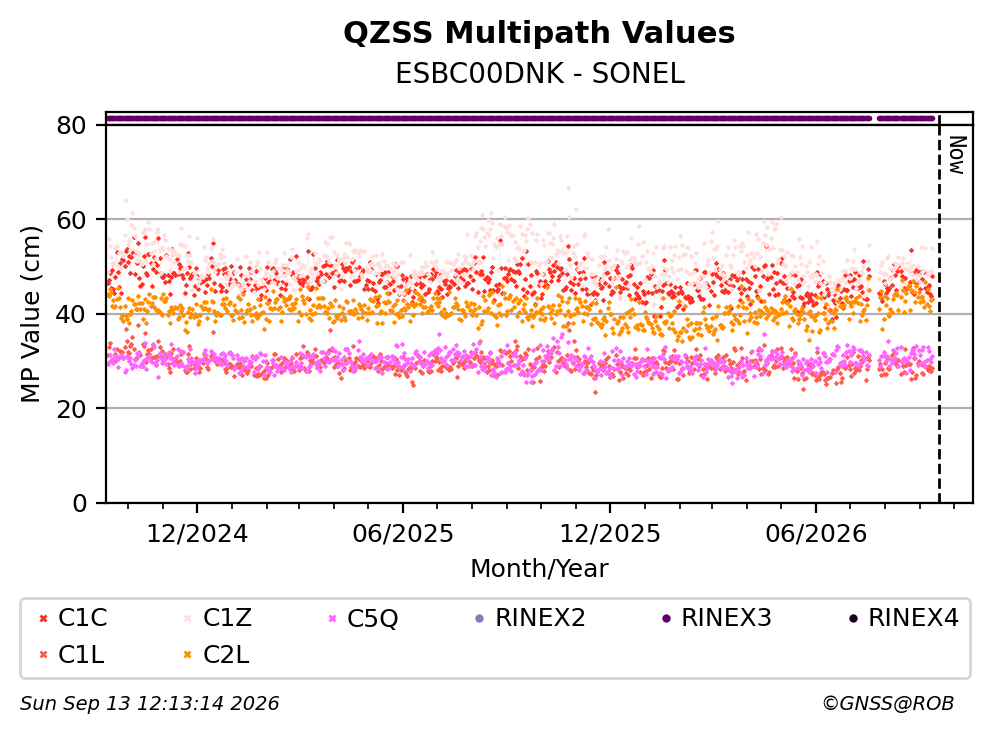Click the RINEX2 legend dot
Viewport: 993px width, 734px height.
[x=479, y=618]
